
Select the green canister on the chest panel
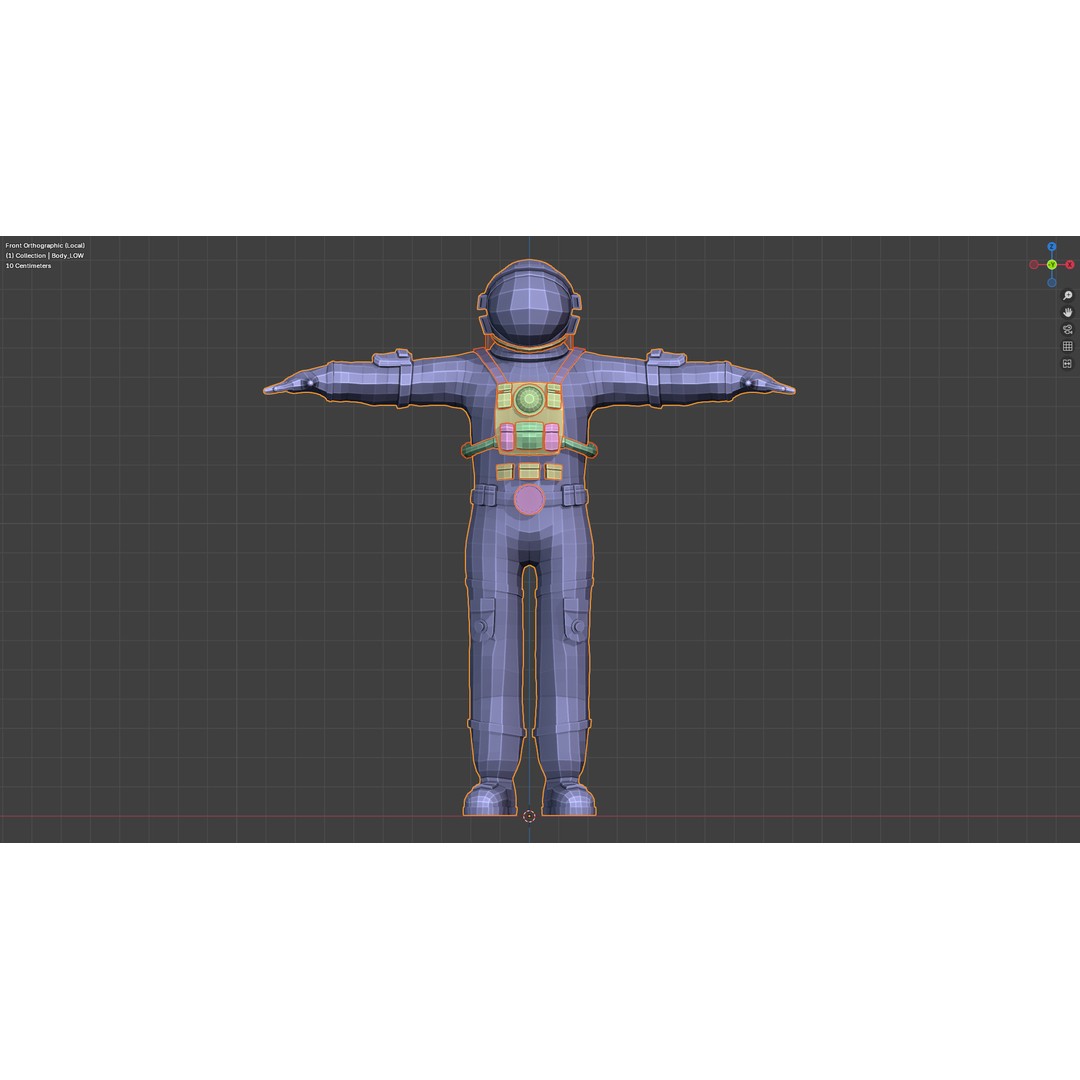point(529,436)
